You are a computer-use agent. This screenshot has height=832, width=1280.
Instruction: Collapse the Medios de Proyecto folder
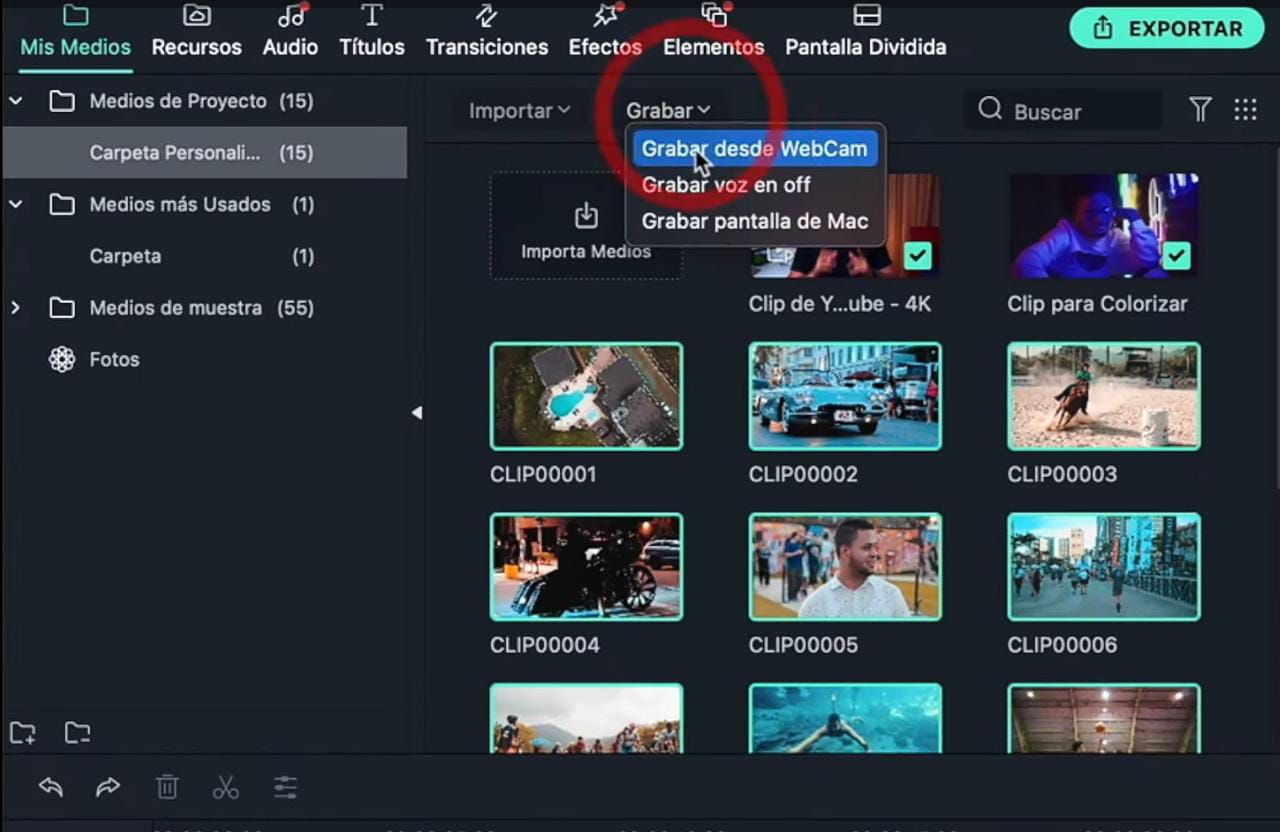[x=16, y=101]
